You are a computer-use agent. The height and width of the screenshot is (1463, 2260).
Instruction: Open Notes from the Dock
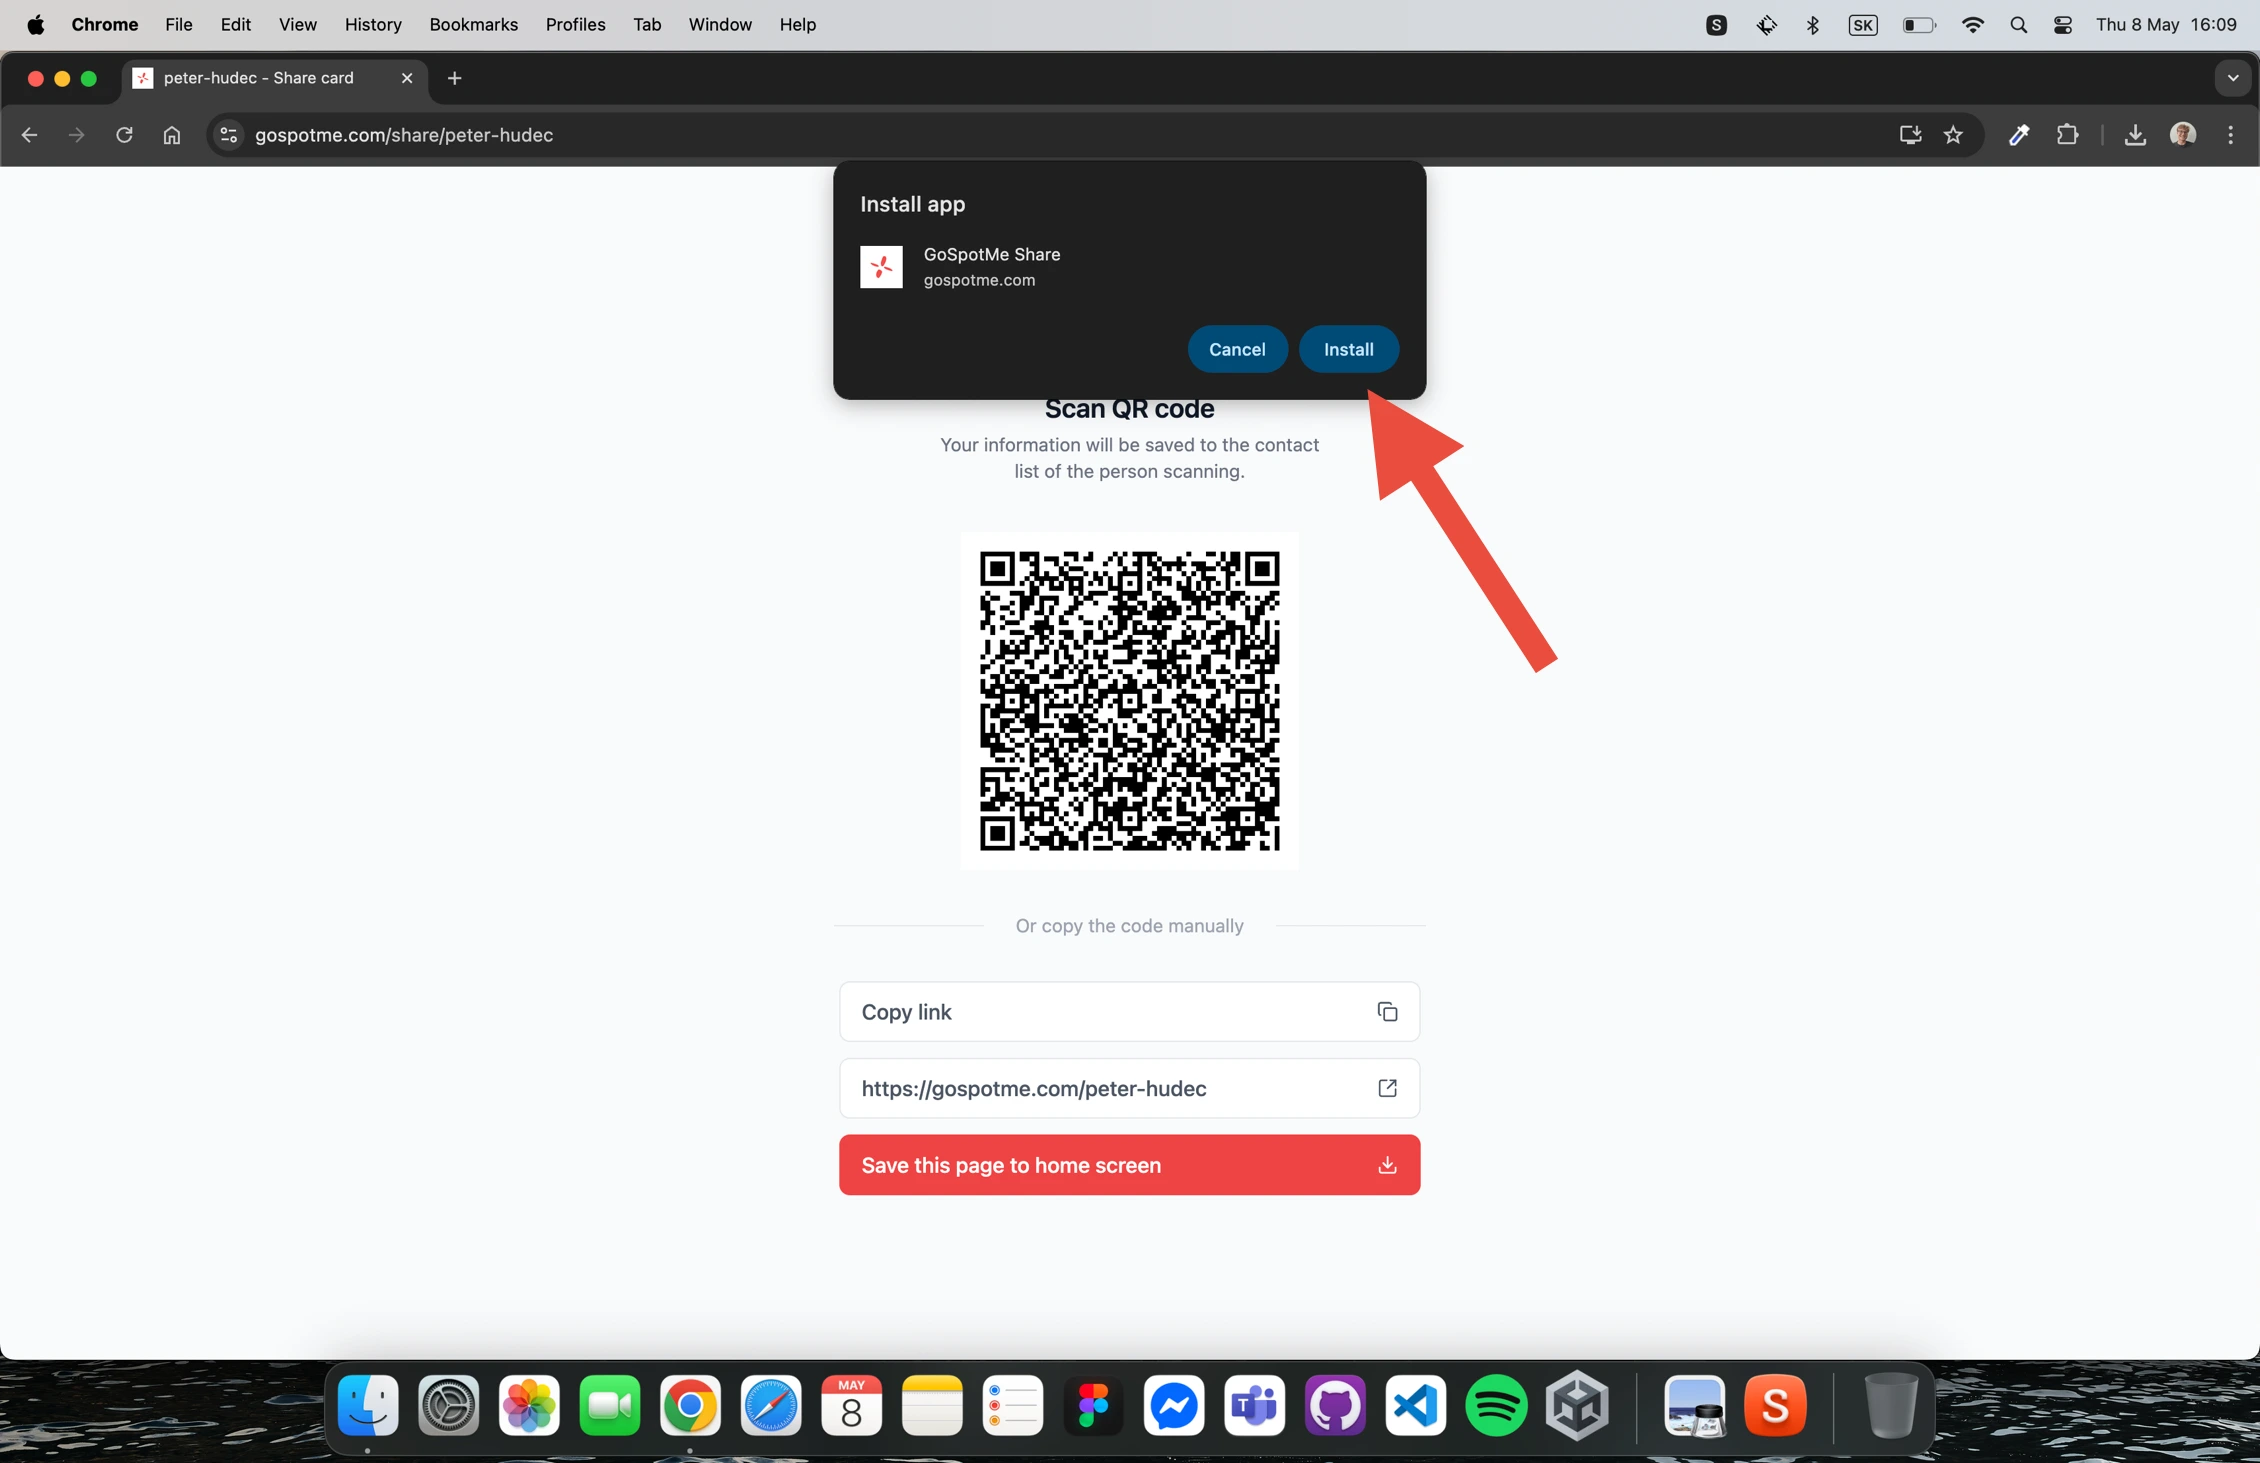point(932,1405)
